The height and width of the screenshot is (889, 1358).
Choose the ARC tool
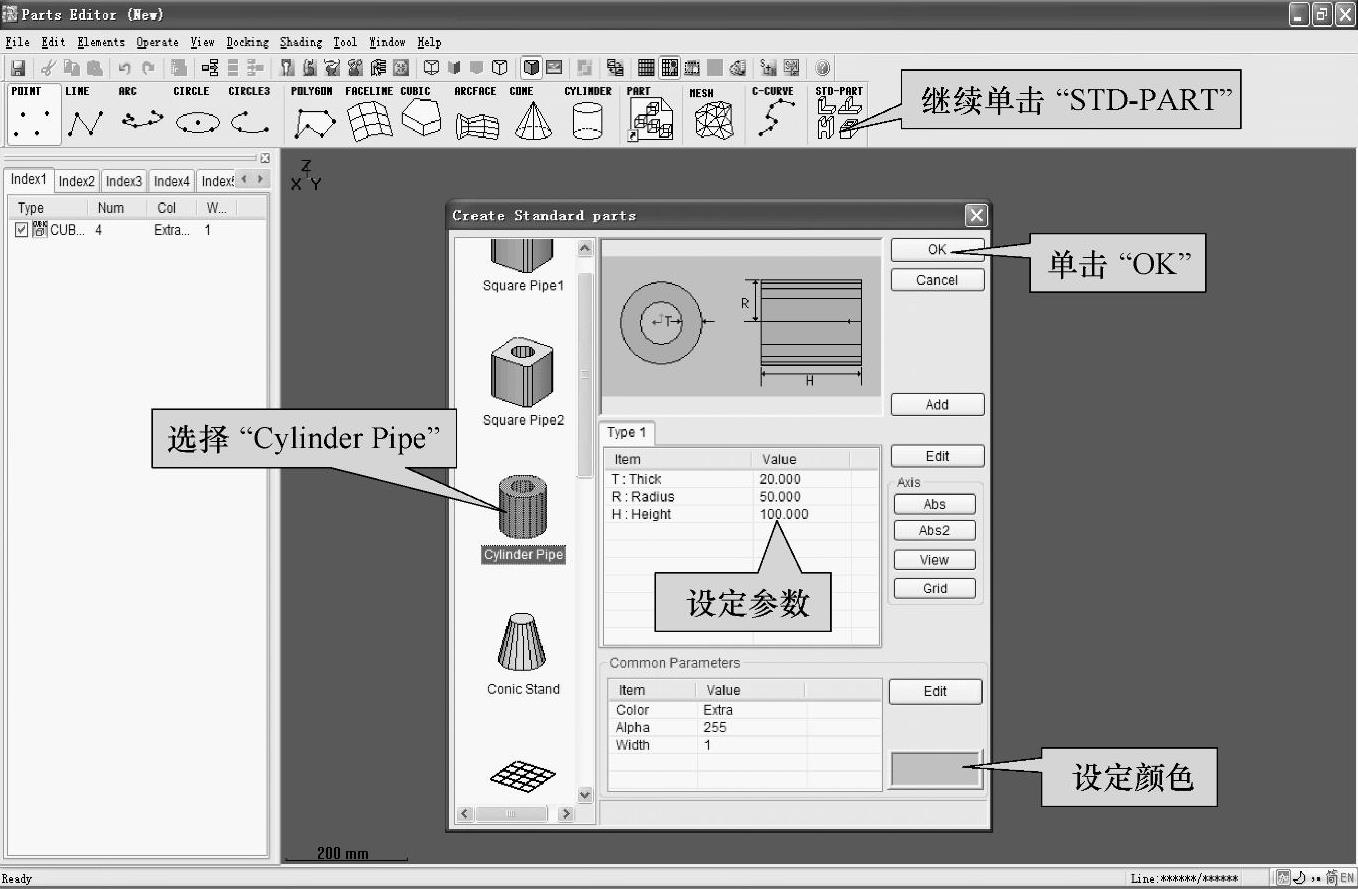(141, 115)
